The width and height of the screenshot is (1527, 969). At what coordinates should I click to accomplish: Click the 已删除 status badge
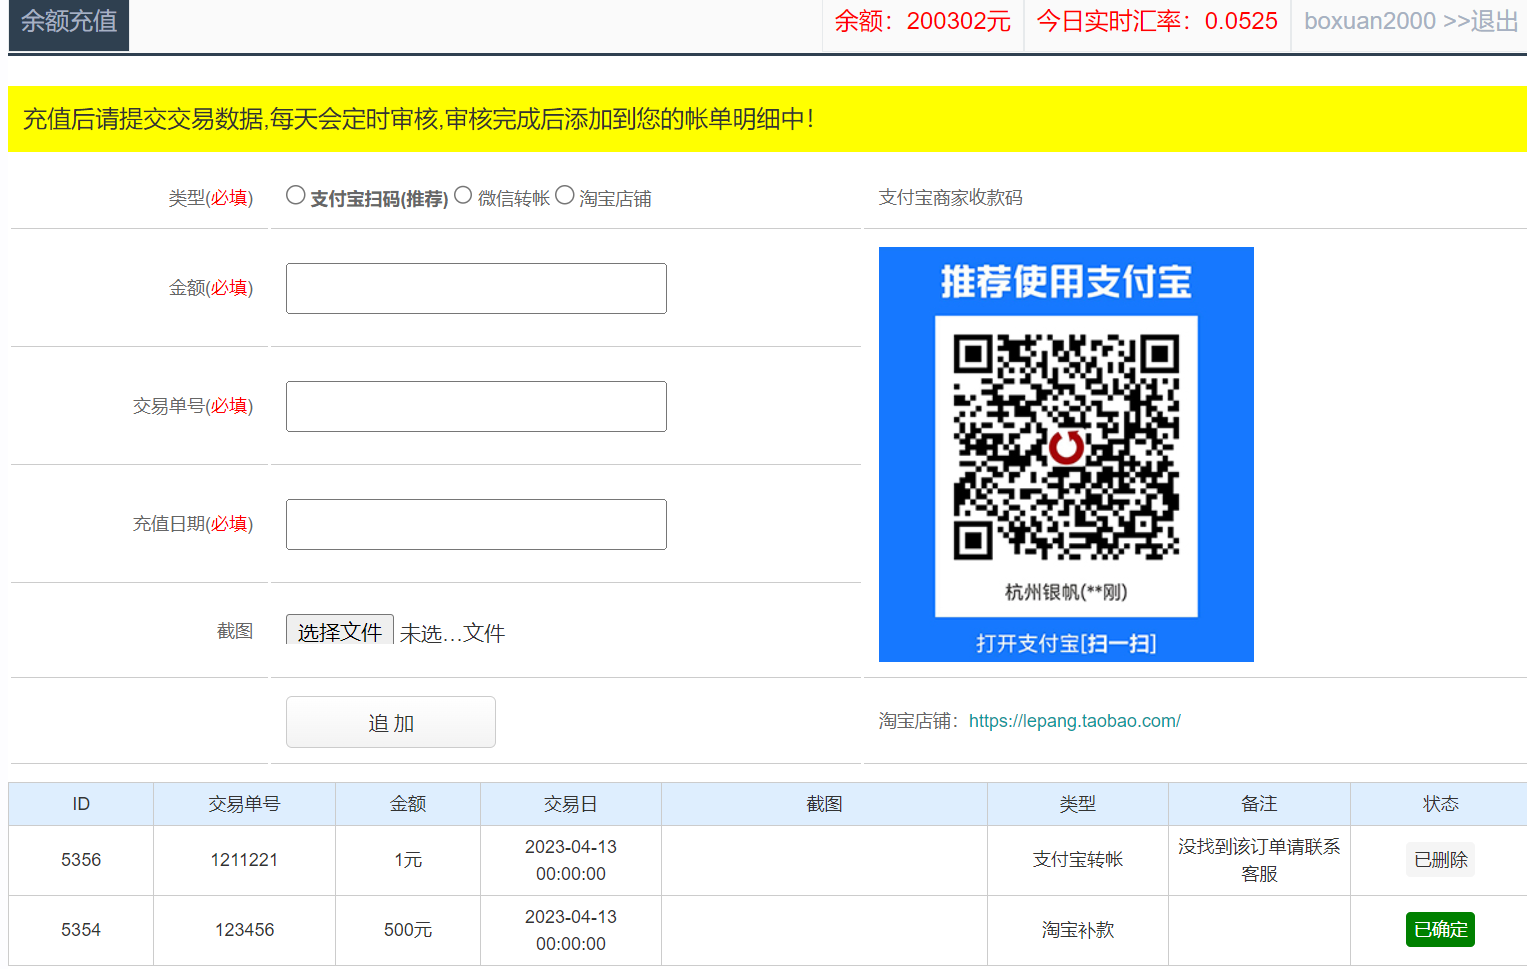(x=1440, y=860)
